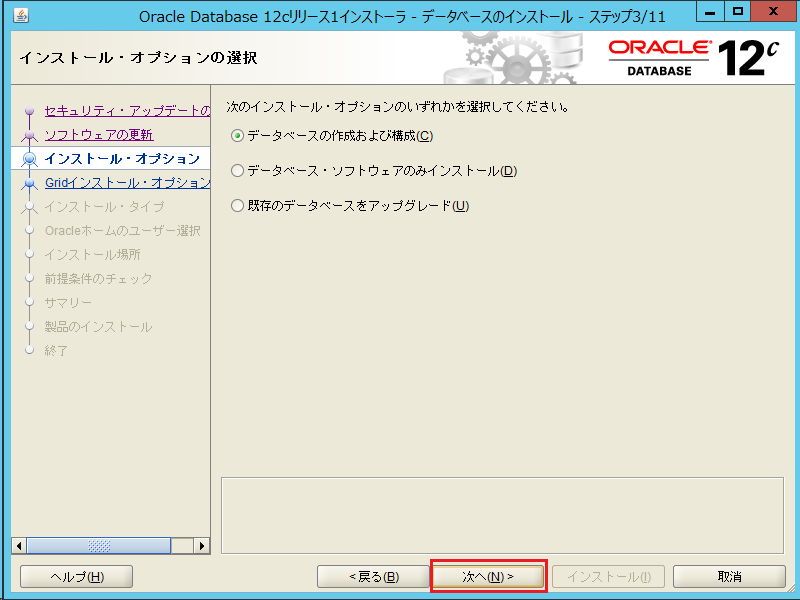Minimize the installer window

coord(710,11)
